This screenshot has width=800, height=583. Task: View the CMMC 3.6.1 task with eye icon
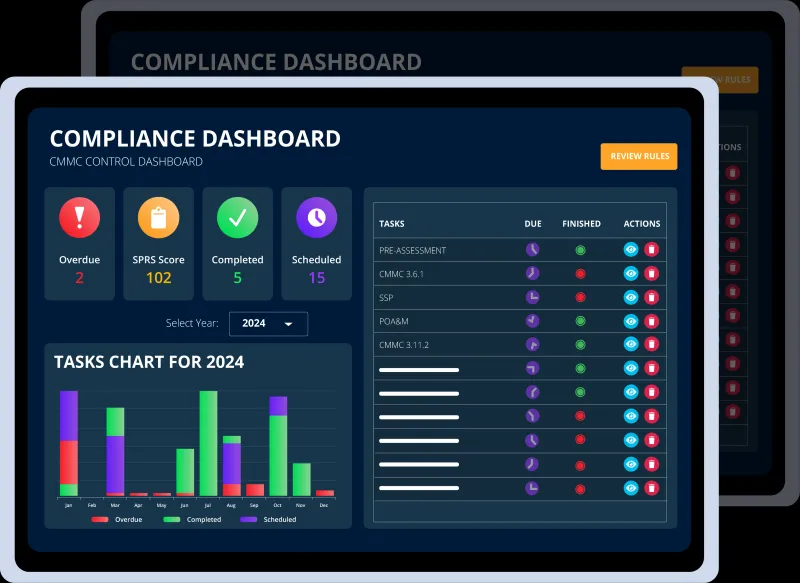tap(631, 273)
